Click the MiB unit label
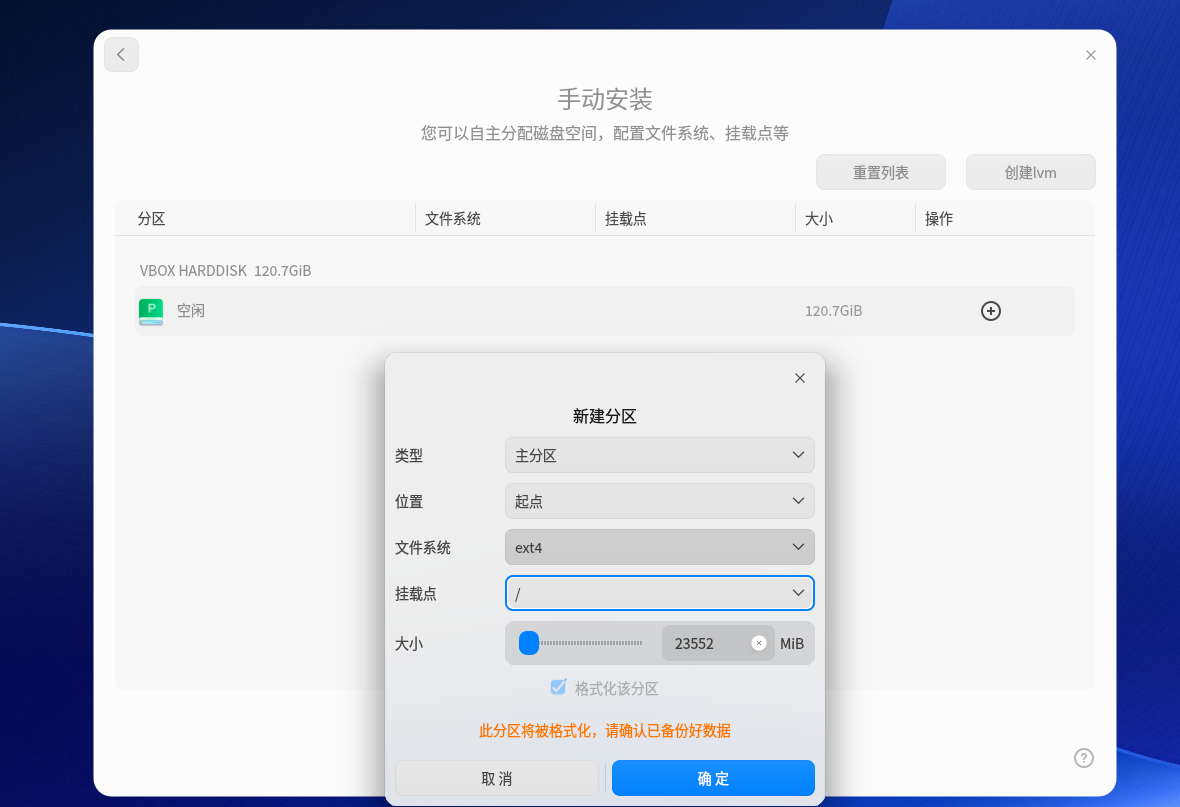 click(x=792, y=644)
